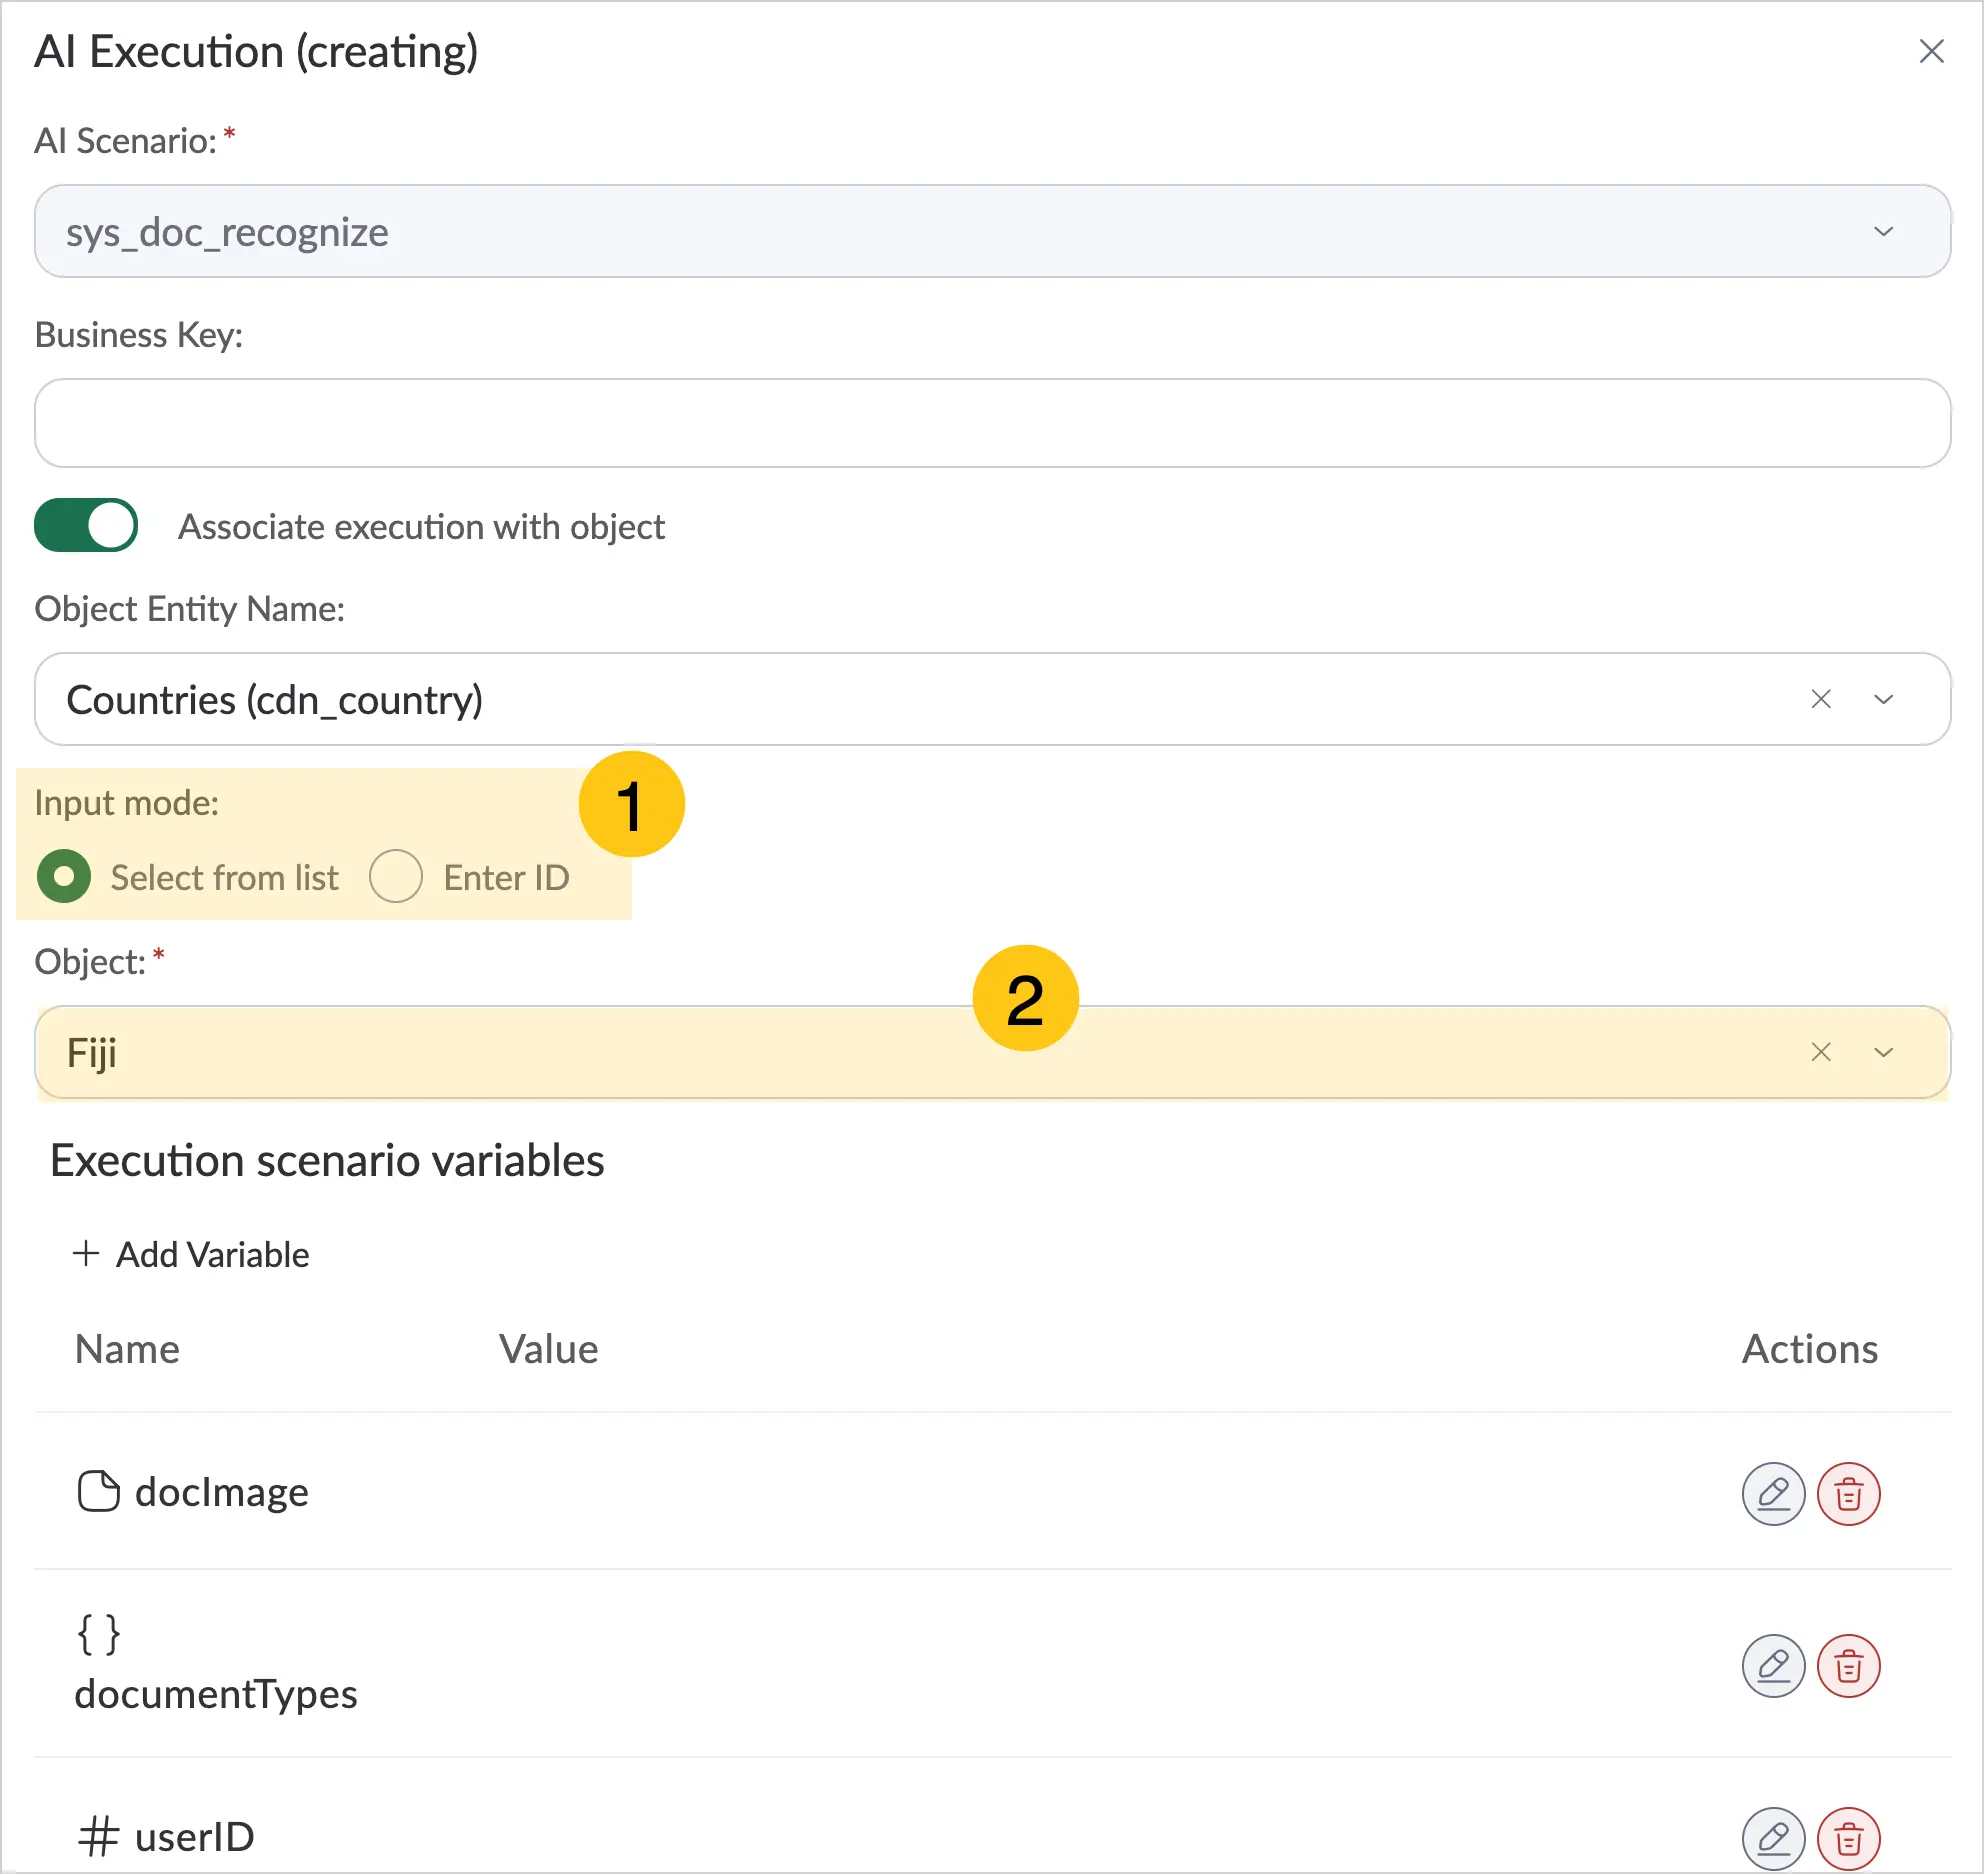Screen dimensions: 1984x1874
Task: Delete the docImage variable
Action: click(1848, 1494)
